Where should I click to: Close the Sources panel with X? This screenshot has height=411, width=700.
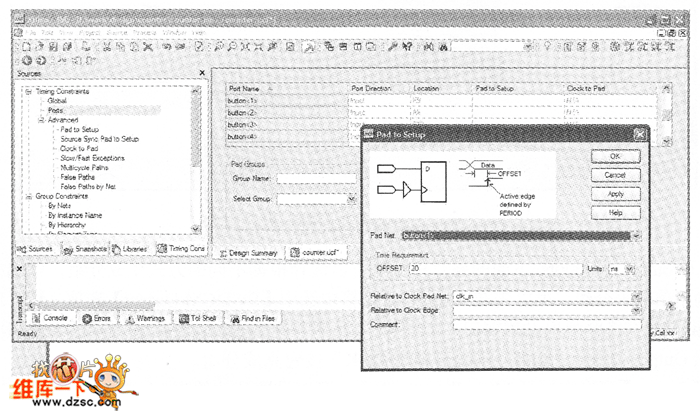pos(203,73)
